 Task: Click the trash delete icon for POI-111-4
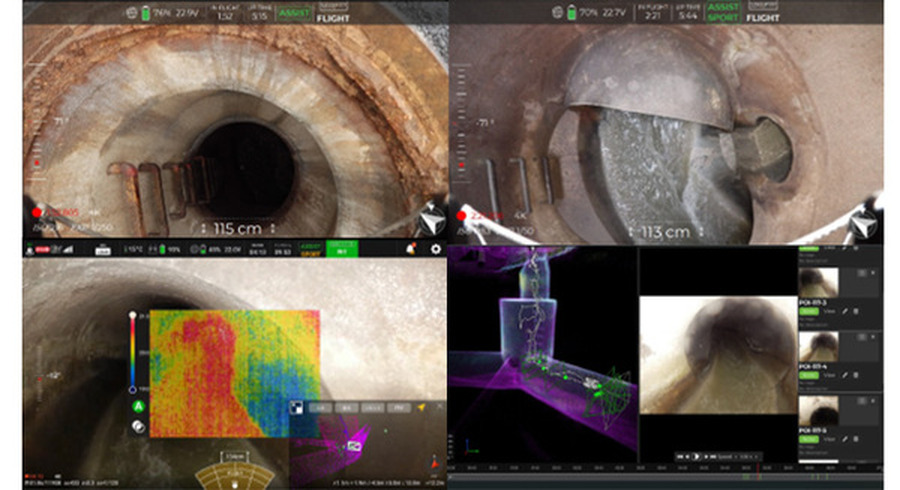pyautogui.click(x=856, y=374)
